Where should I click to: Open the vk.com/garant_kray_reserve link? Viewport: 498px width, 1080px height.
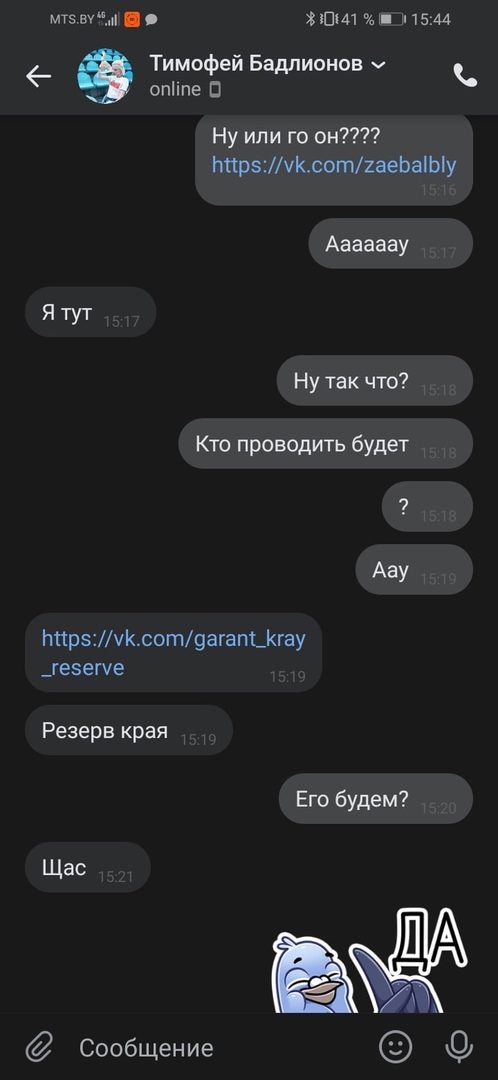tap(173, 652)
